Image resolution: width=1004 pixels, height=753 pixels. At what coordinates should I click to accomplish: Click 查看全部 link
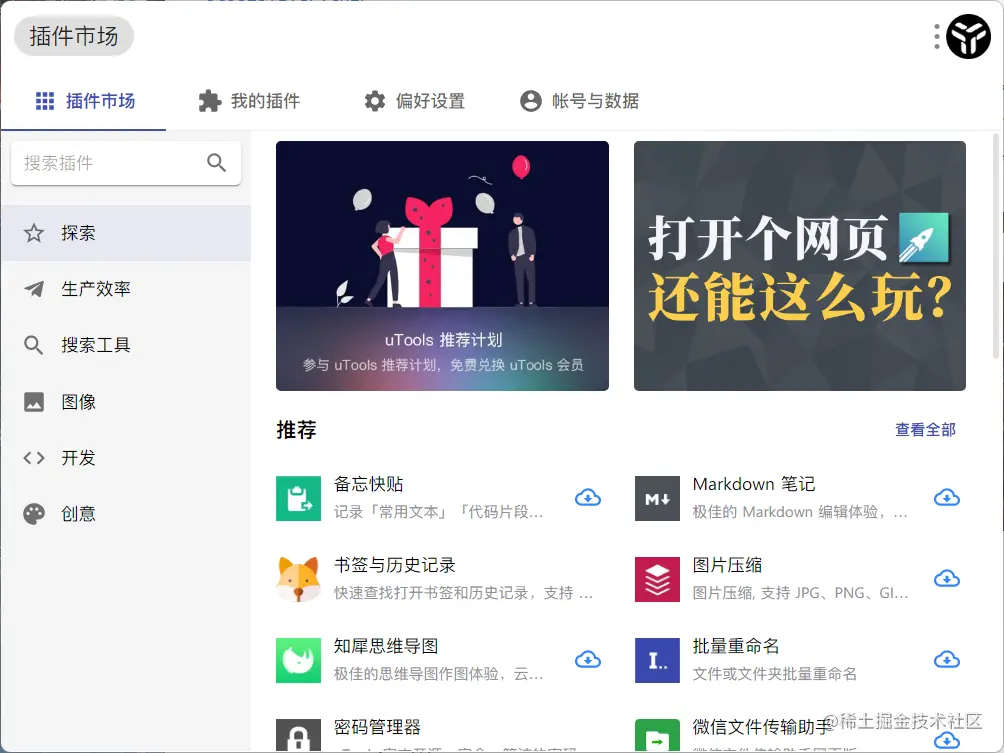pos(925,430)
